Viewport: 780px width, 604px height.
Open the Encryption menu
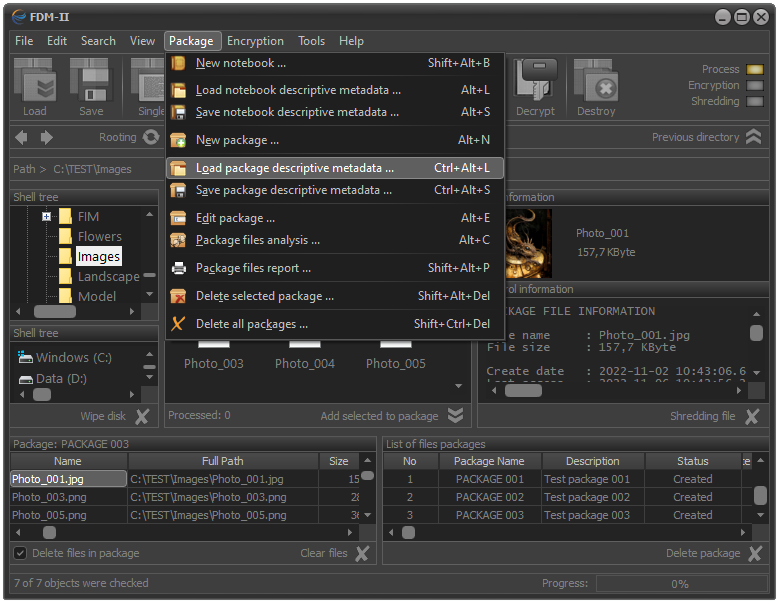coord(255,41)
